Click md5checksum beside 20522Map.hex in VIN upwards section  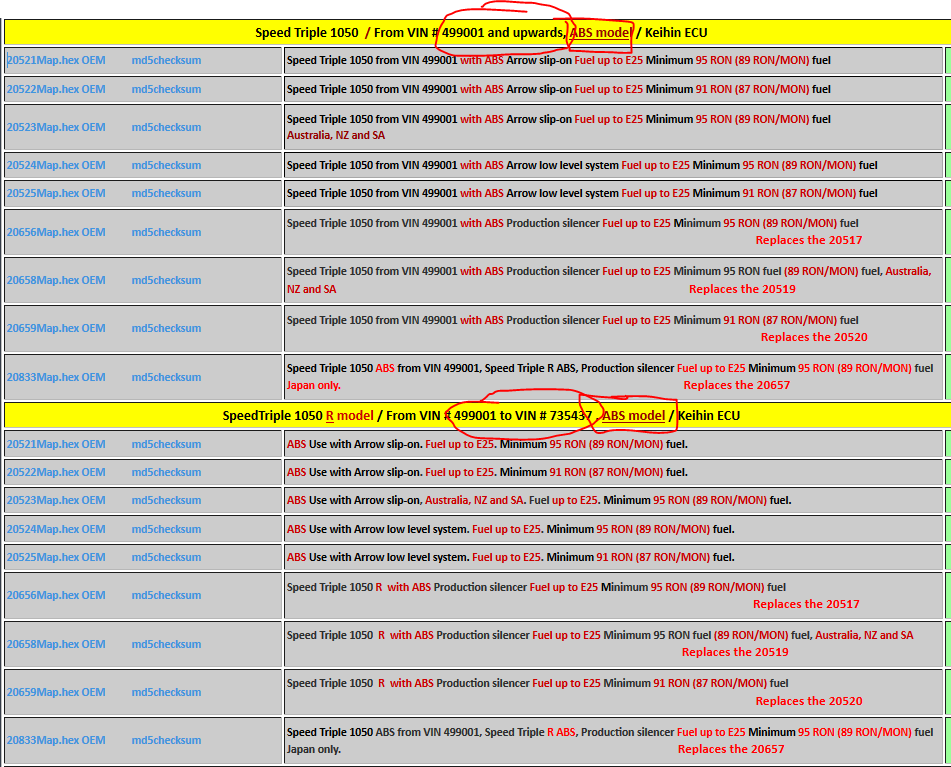(166, 89)
